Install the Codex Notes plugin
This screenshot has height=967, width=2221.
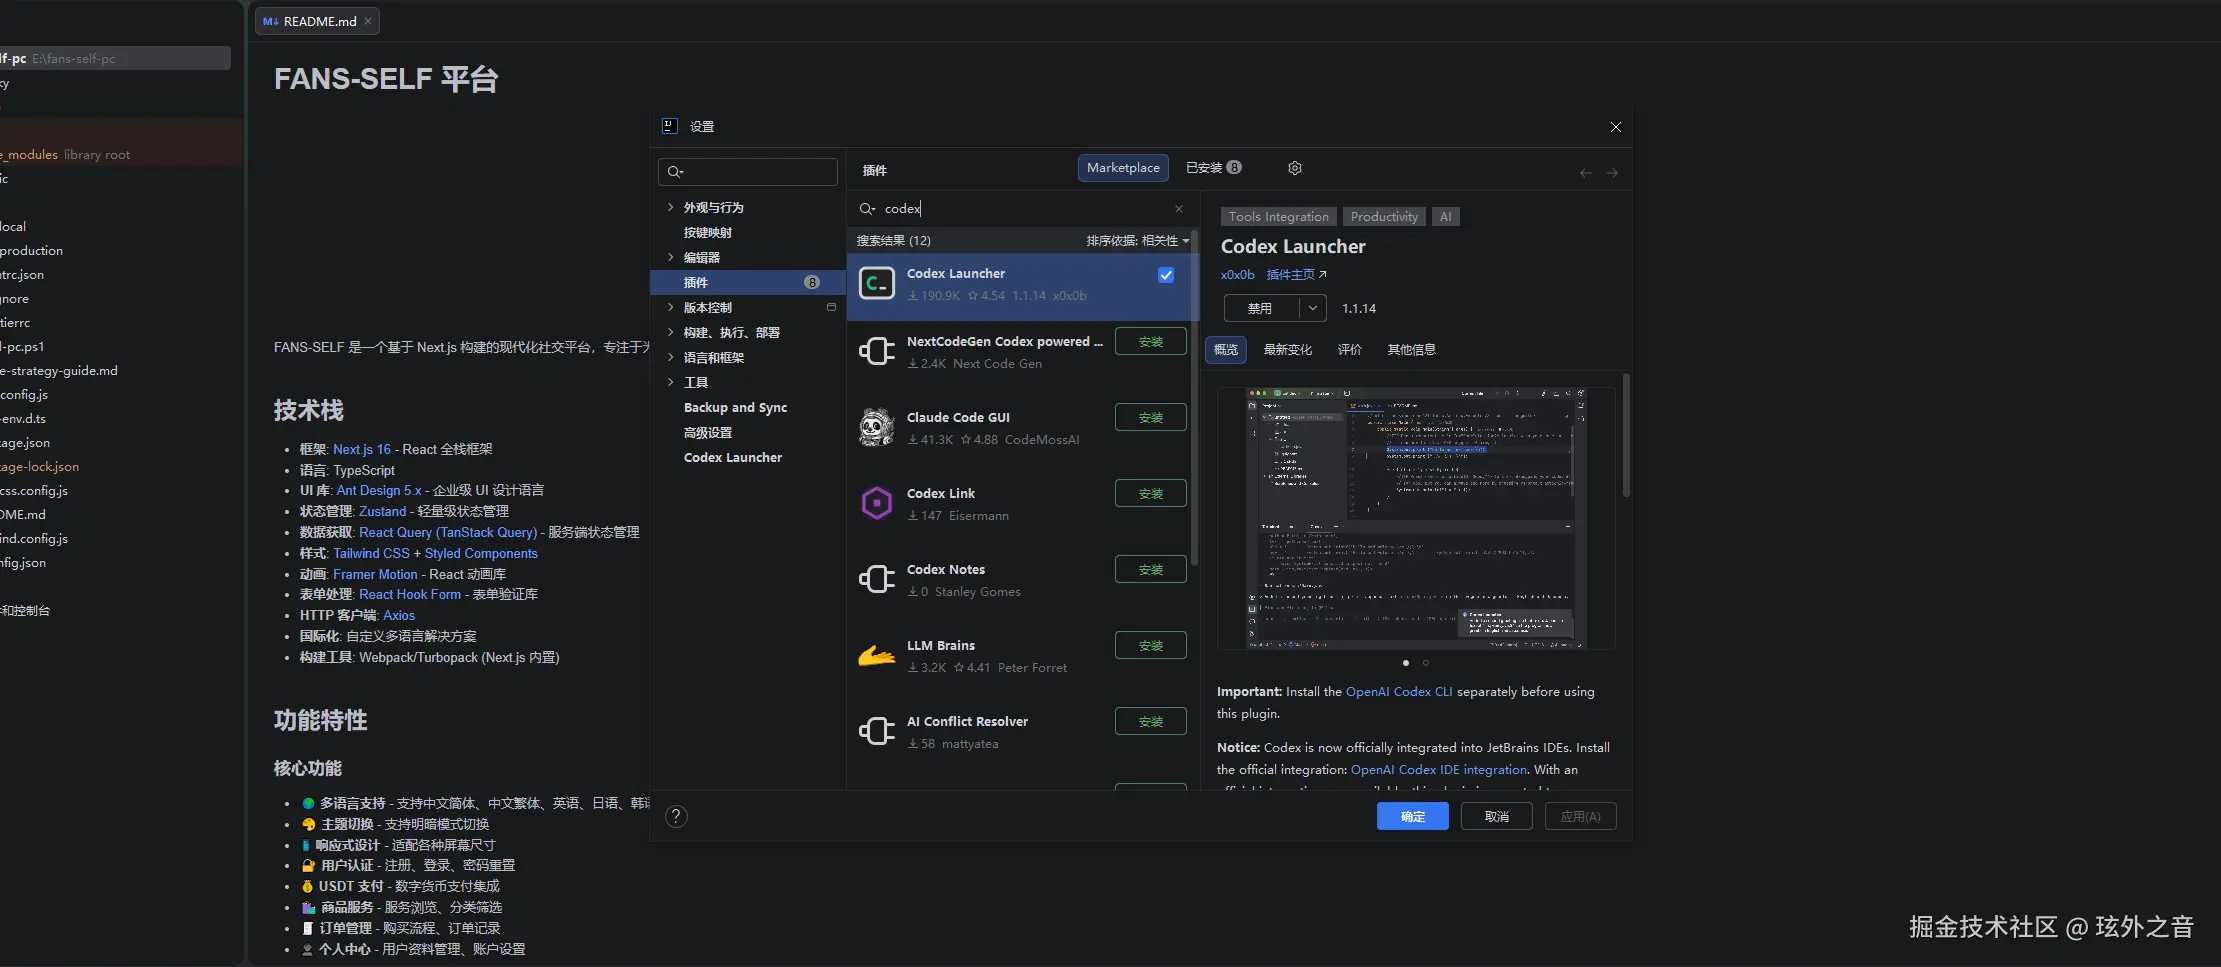(1151, 570)
